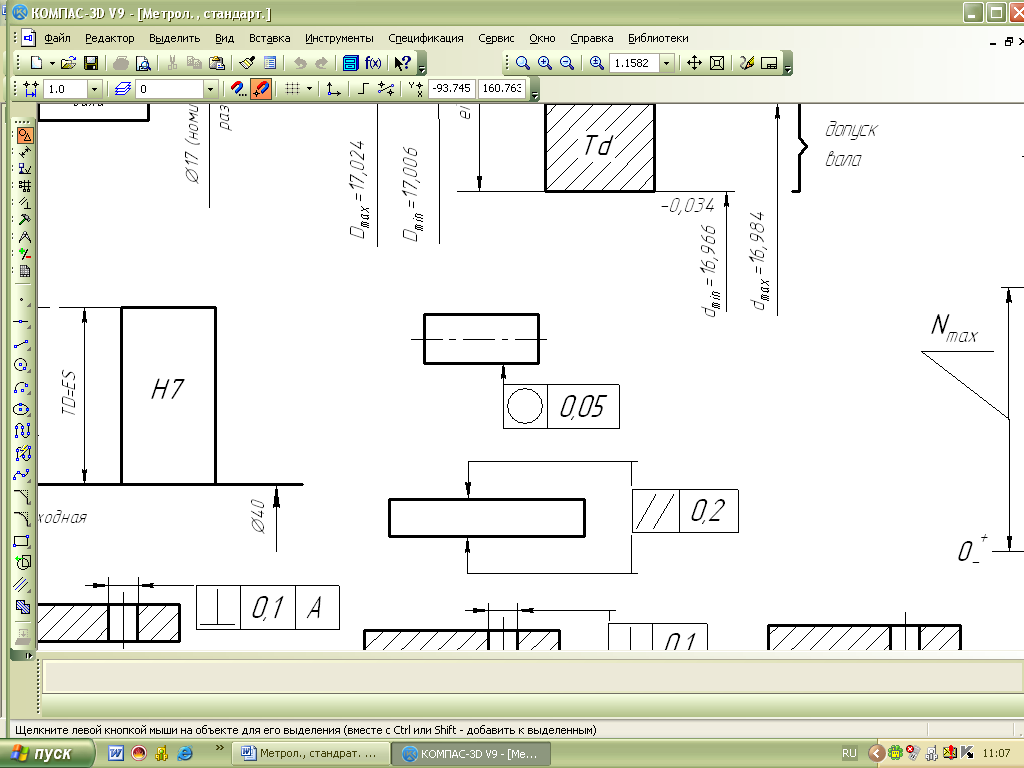Select the Bezier curve tool
The height and width of the screenshot is (768, 1024).
coord(22,475)
